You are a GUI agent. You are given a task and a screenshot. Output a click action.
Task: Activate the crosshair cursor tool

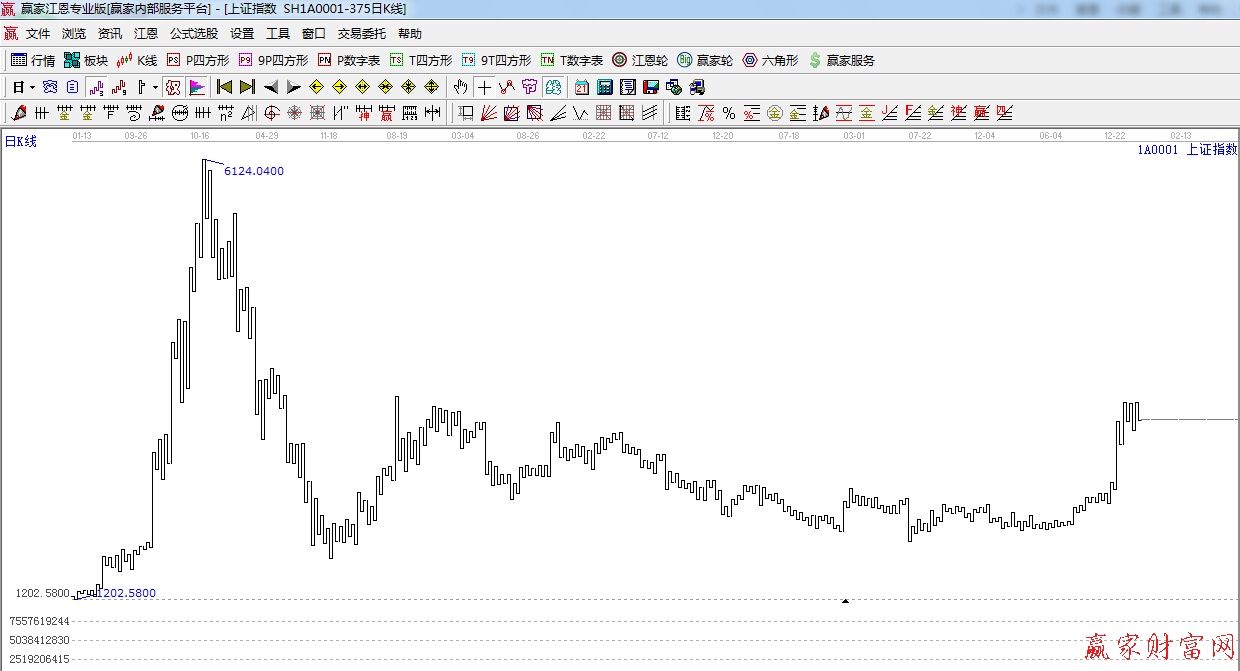[485, 87]
